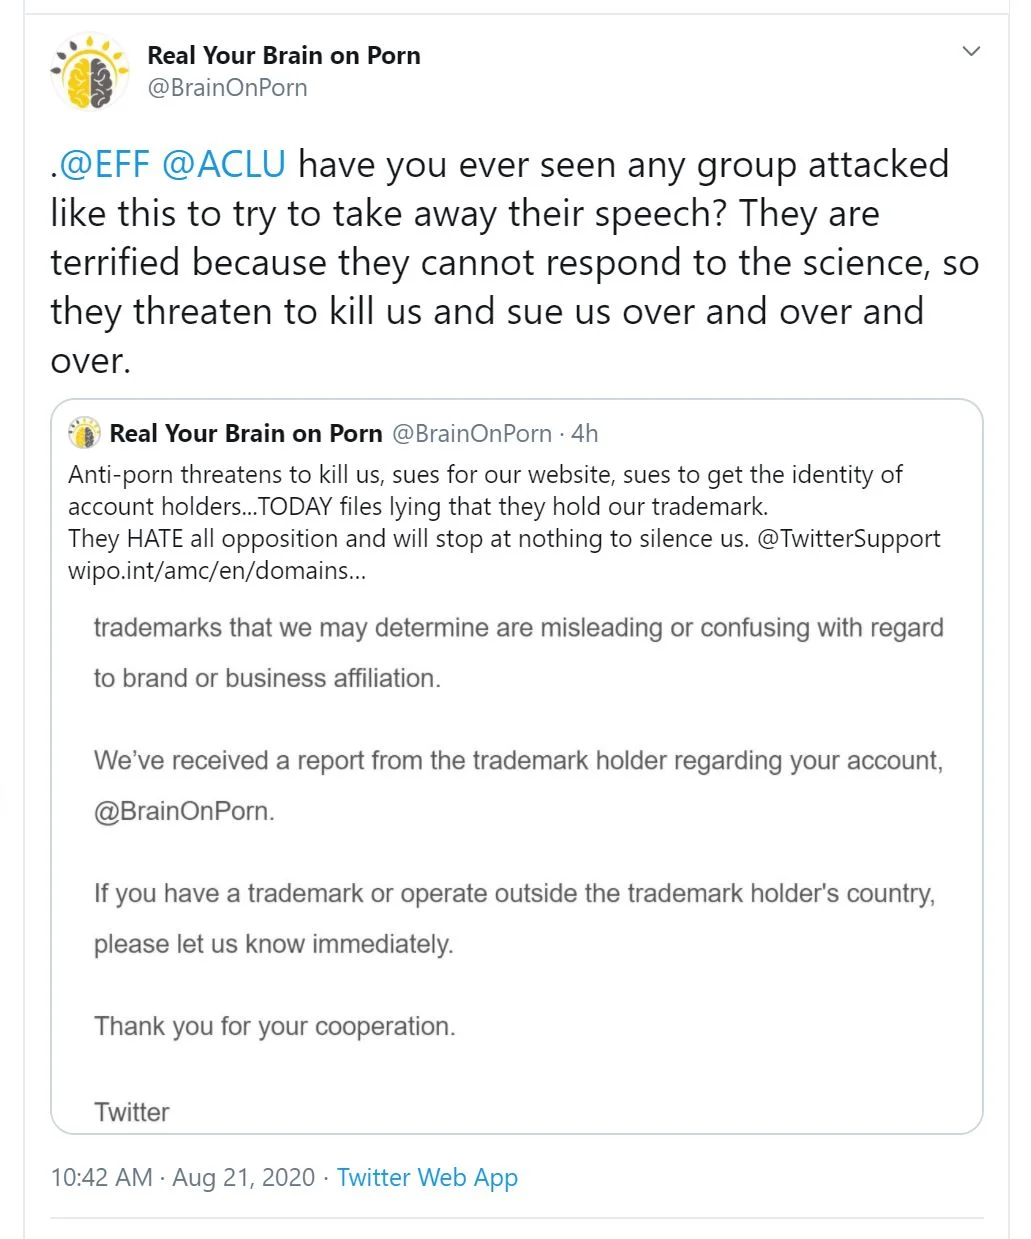Open the @BrainOnPorn handle under author name
1031x1239 pixels.
tap(227, 88)
